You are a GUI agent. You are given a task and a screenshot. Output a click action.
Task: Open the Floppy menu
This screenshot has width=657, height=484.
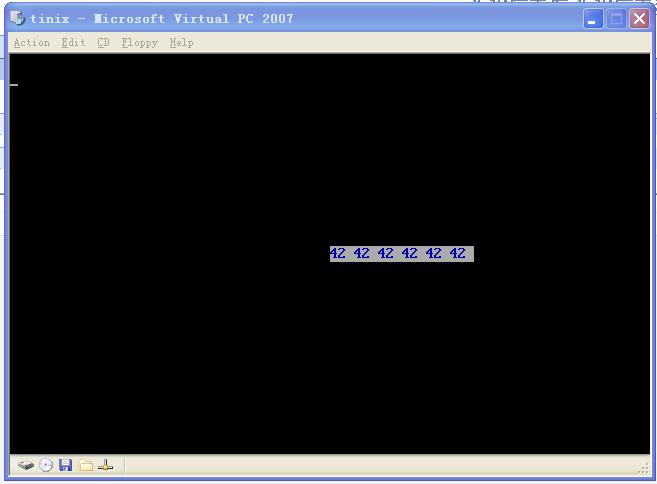tap(140, 43)
